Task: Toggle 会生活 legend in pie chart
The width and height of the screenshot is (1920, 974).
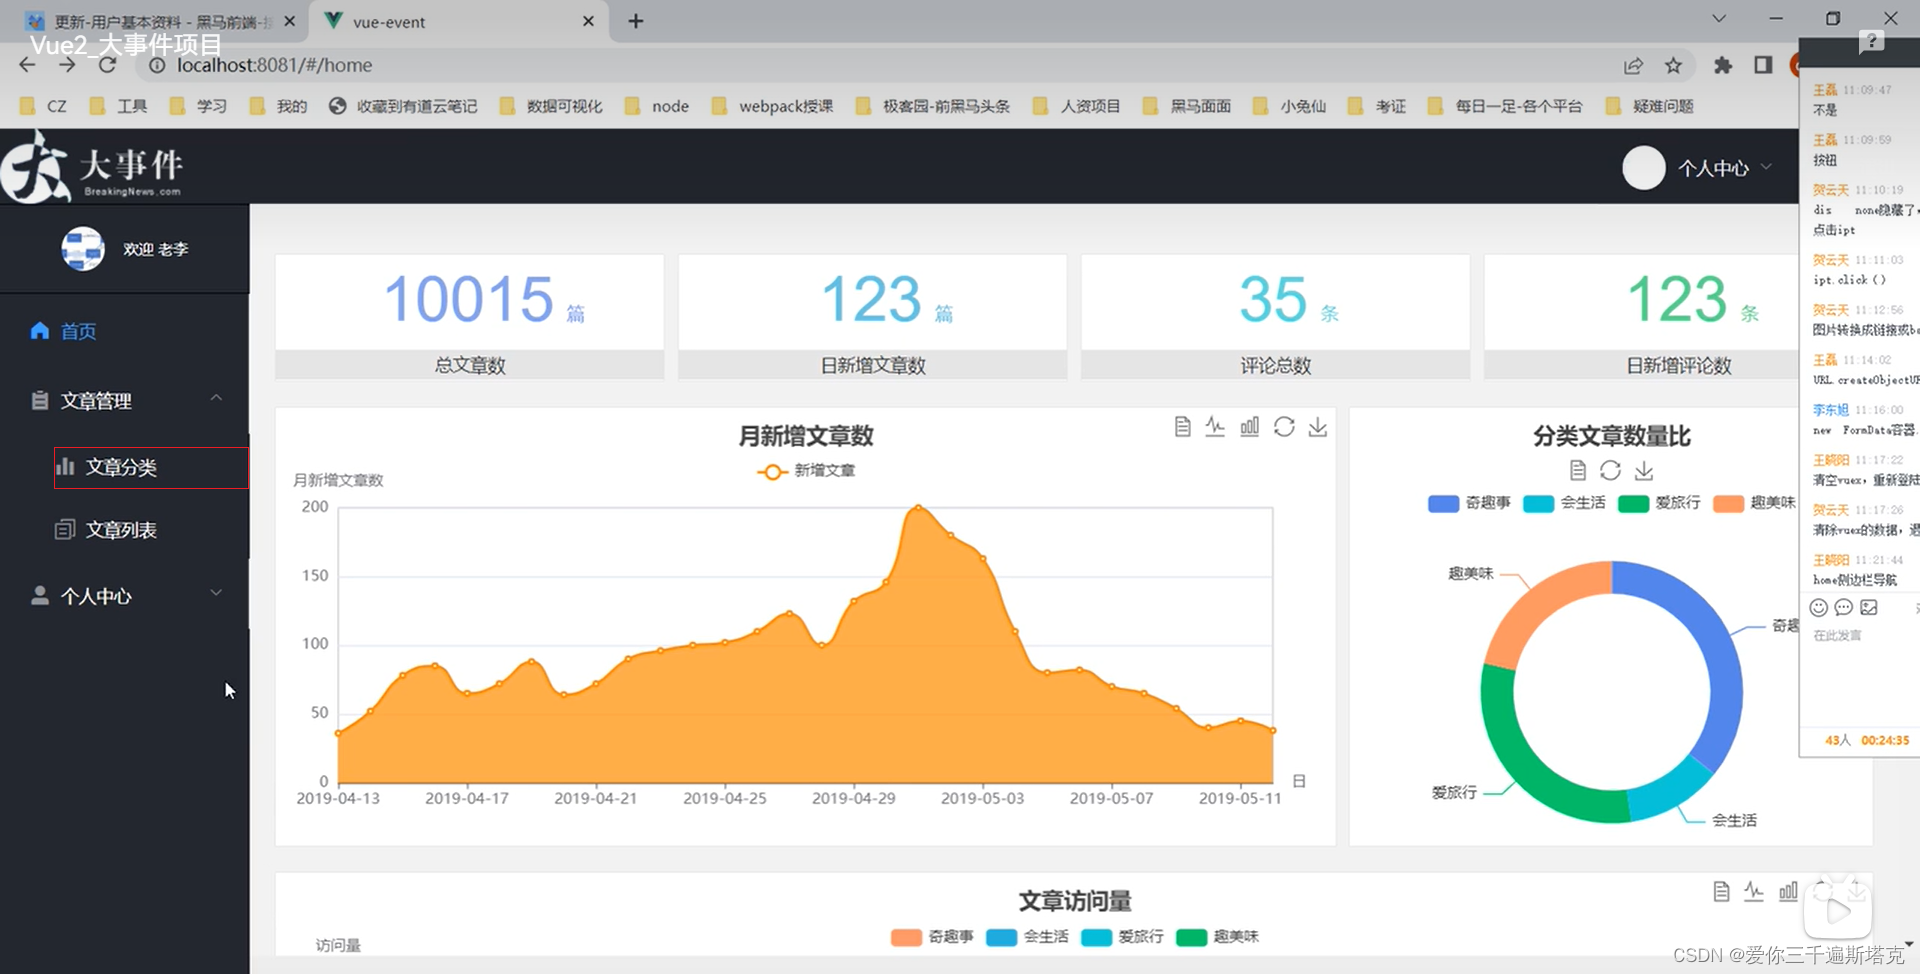Action: 1564,503
